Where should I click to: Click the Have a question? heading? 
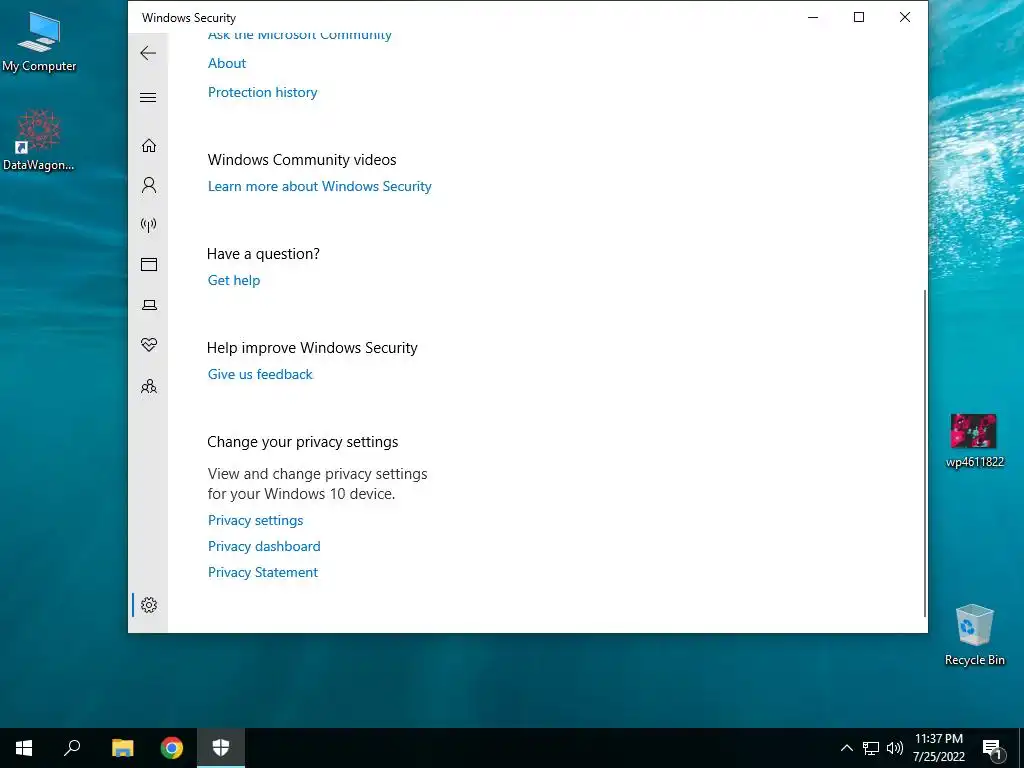pyautogui.click(x=263, y=254)
